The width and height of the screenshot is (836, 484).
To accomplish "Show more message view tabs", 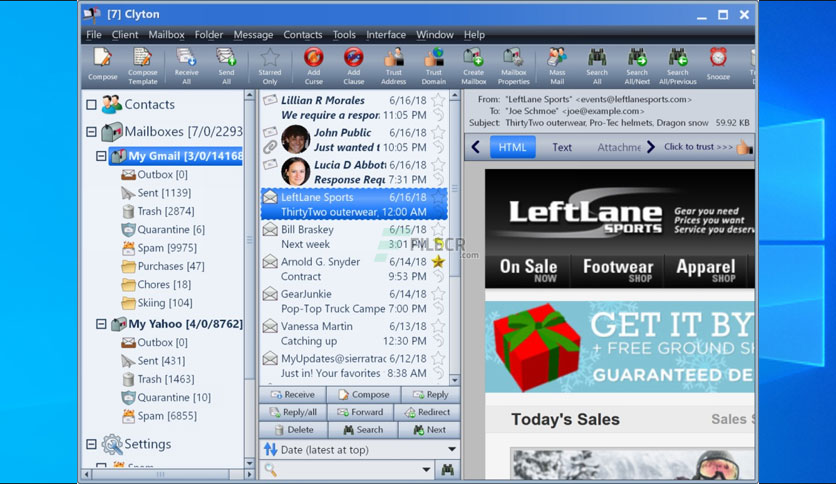I will (x=650, y=147).
